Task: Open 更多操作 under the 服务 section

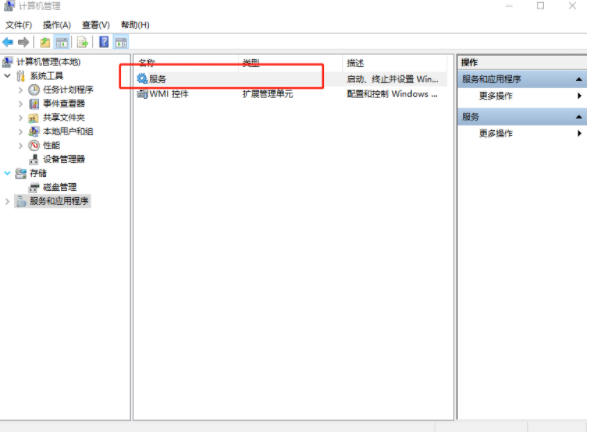Action: [496, 133]
